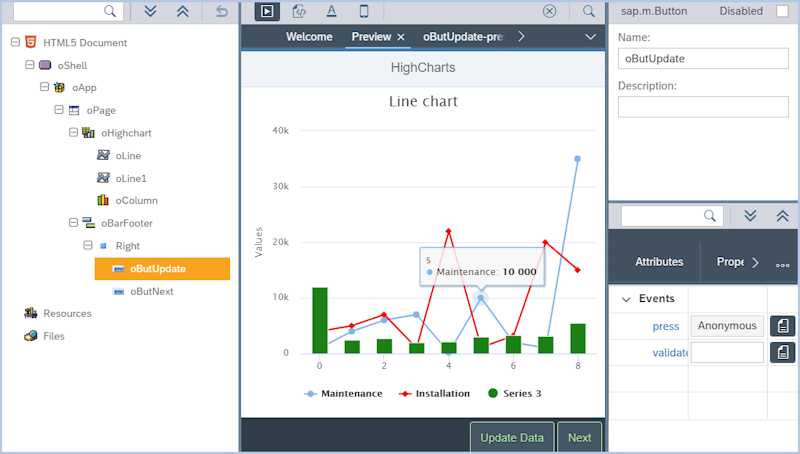
Task: Click the HTML5 Document icon
Action: [x=31, y=42]
